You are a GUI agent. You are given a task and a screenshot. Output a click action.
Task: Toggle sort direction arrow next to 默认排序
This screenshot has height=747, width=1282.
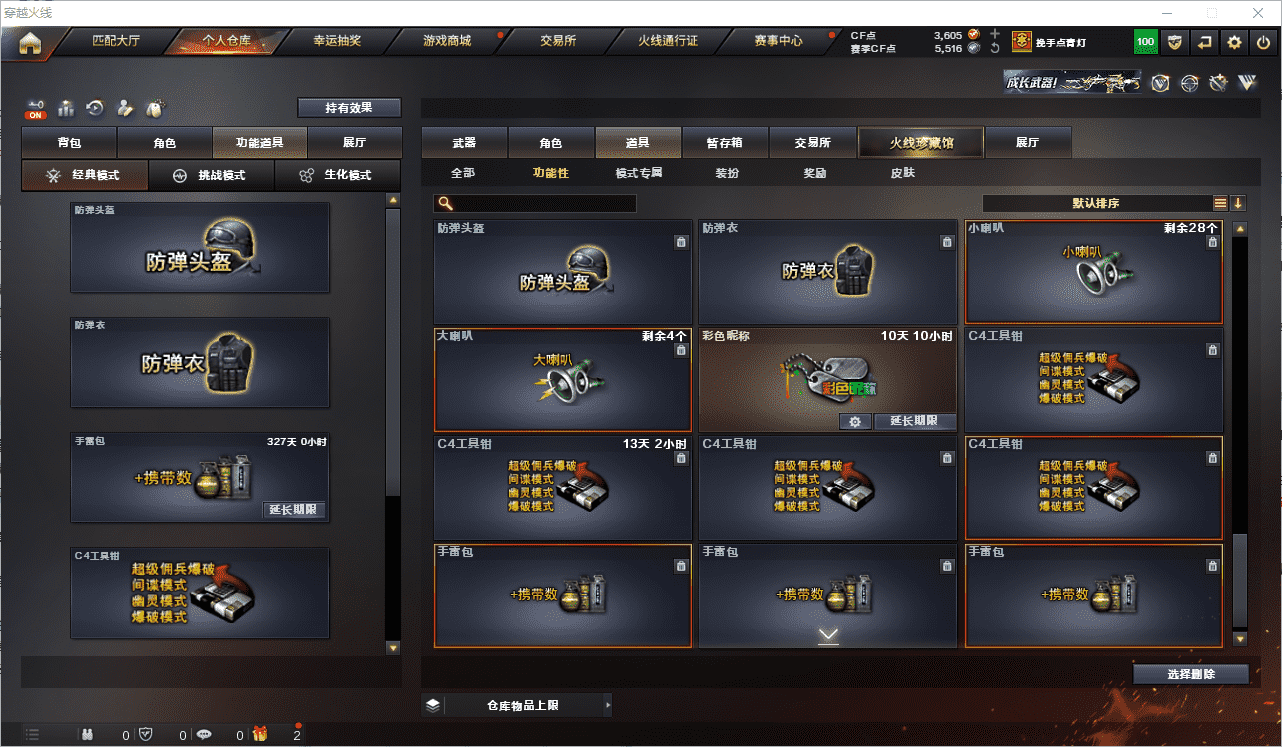tap(1238, 203)
